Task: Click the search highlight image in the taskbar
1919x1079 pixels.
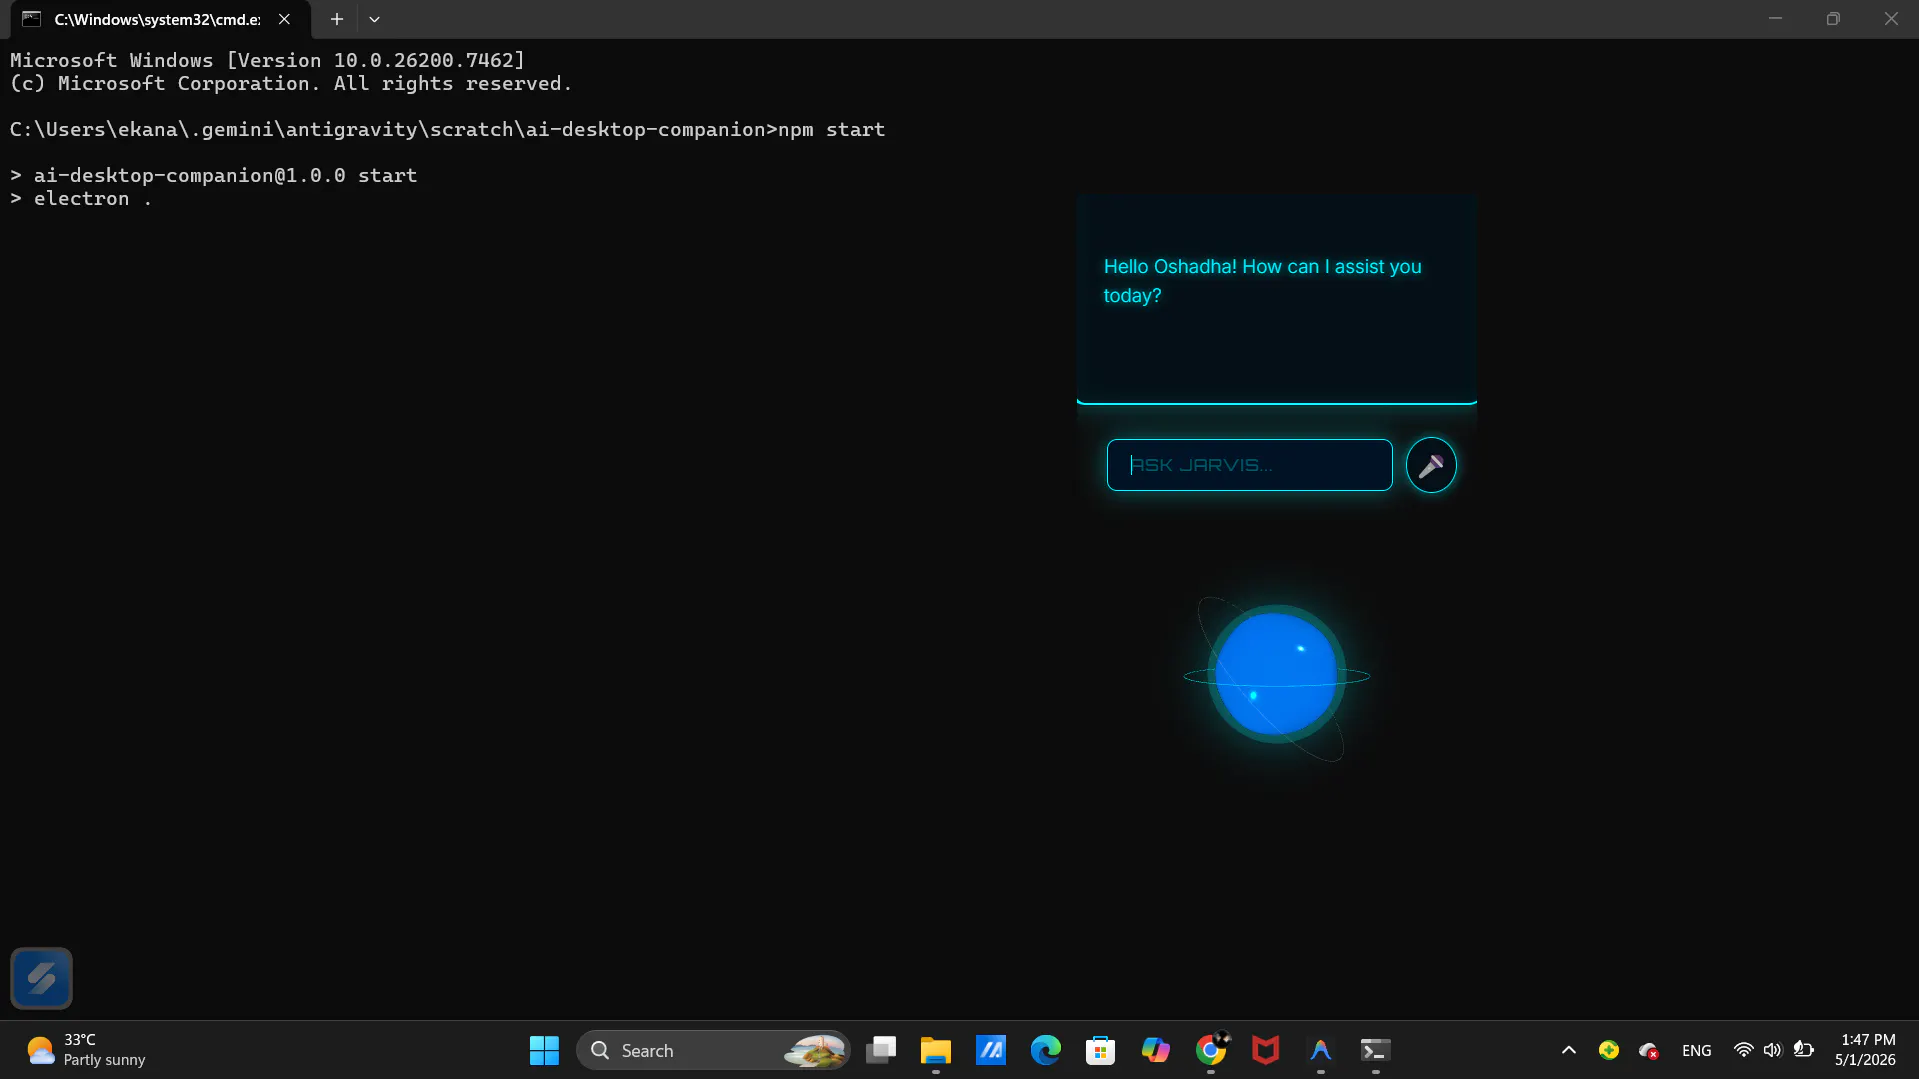Action: pyautogui.click(x=815, y=1050)
